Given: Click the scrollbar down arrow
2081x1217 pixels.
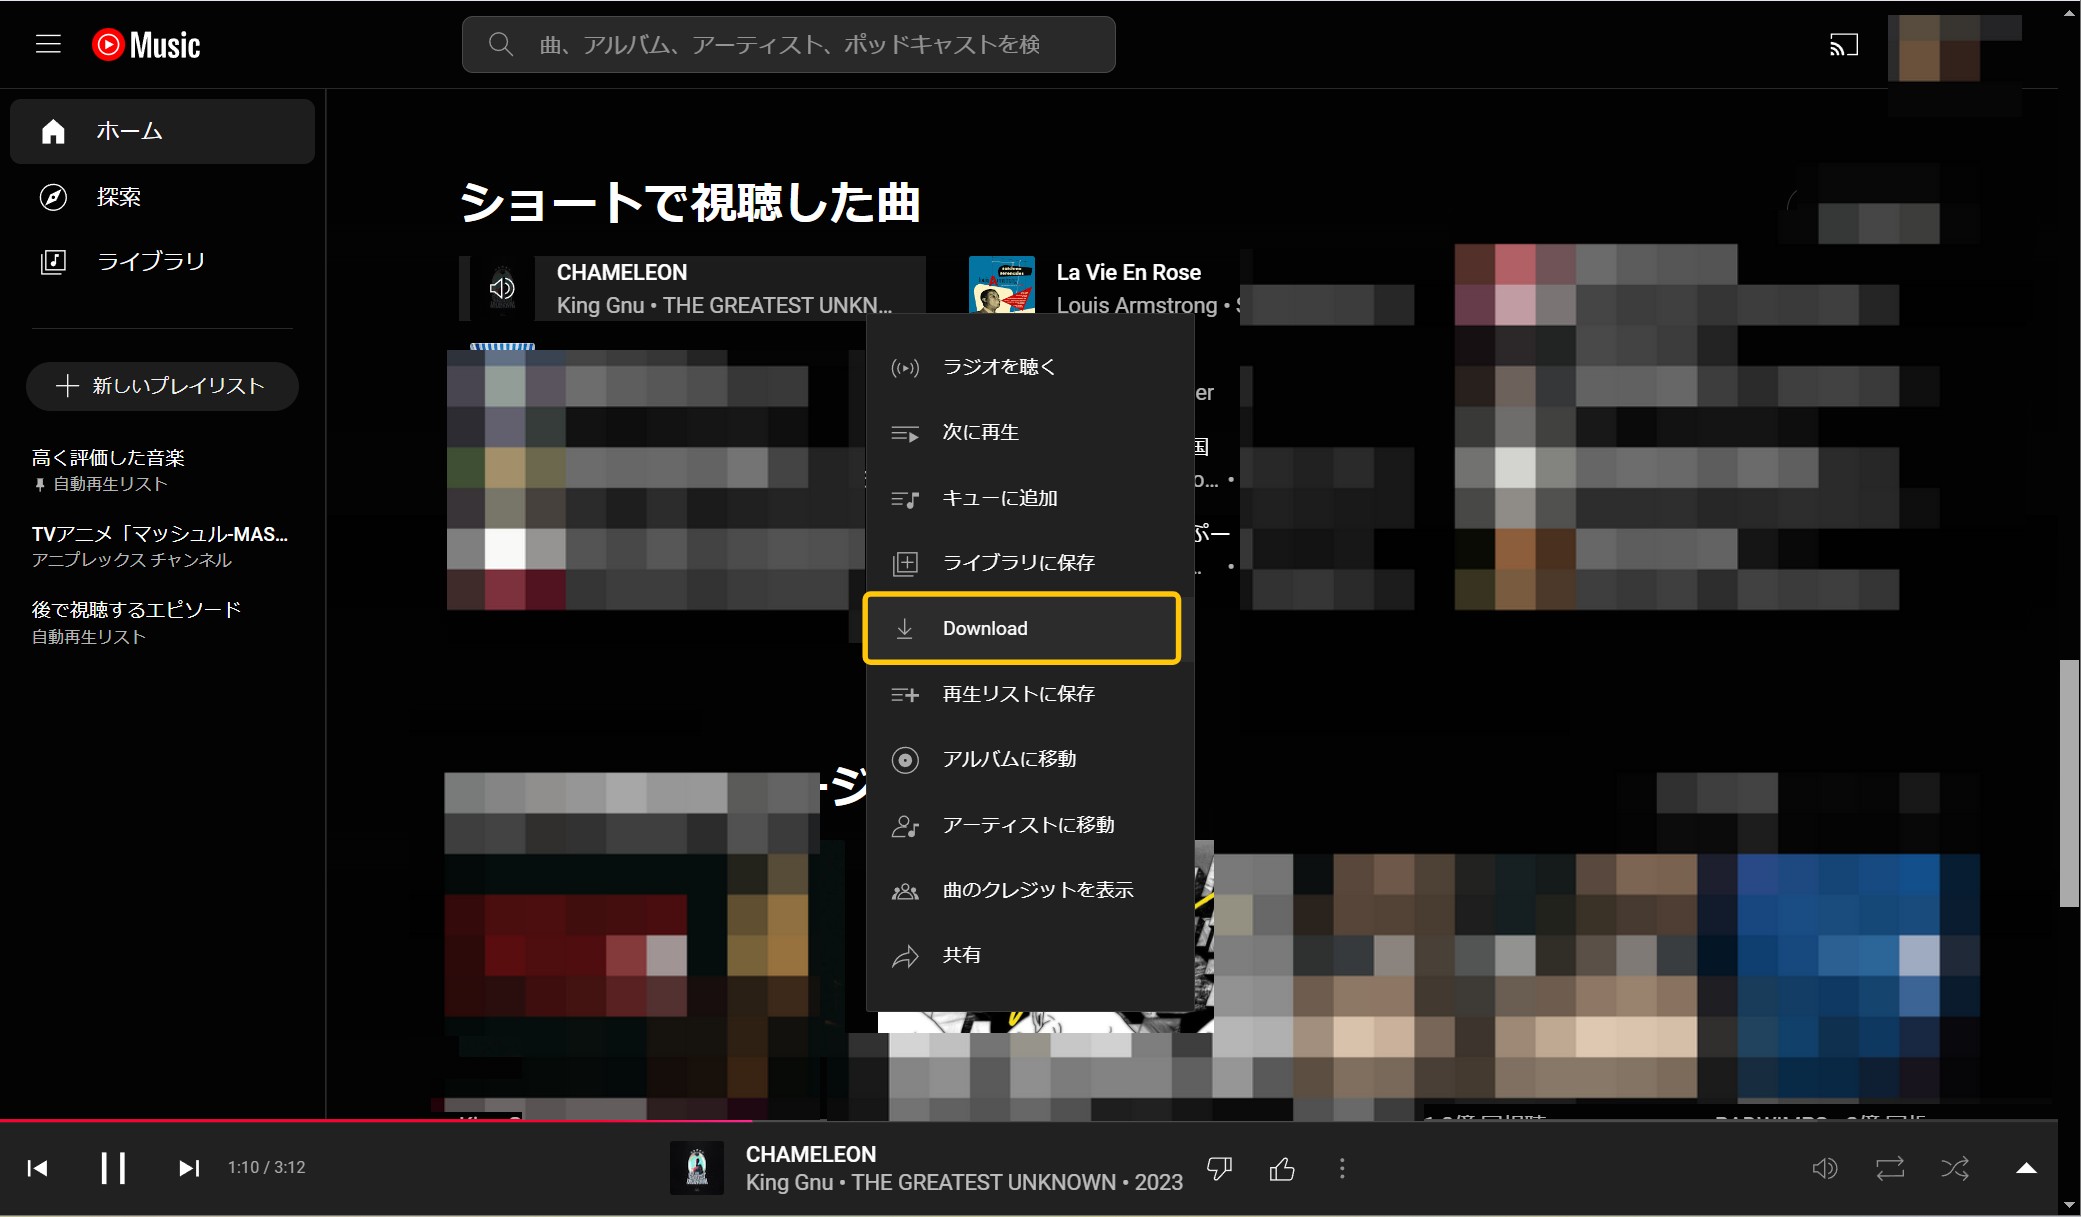Looking at the screenshot, I should 2069,1205.
